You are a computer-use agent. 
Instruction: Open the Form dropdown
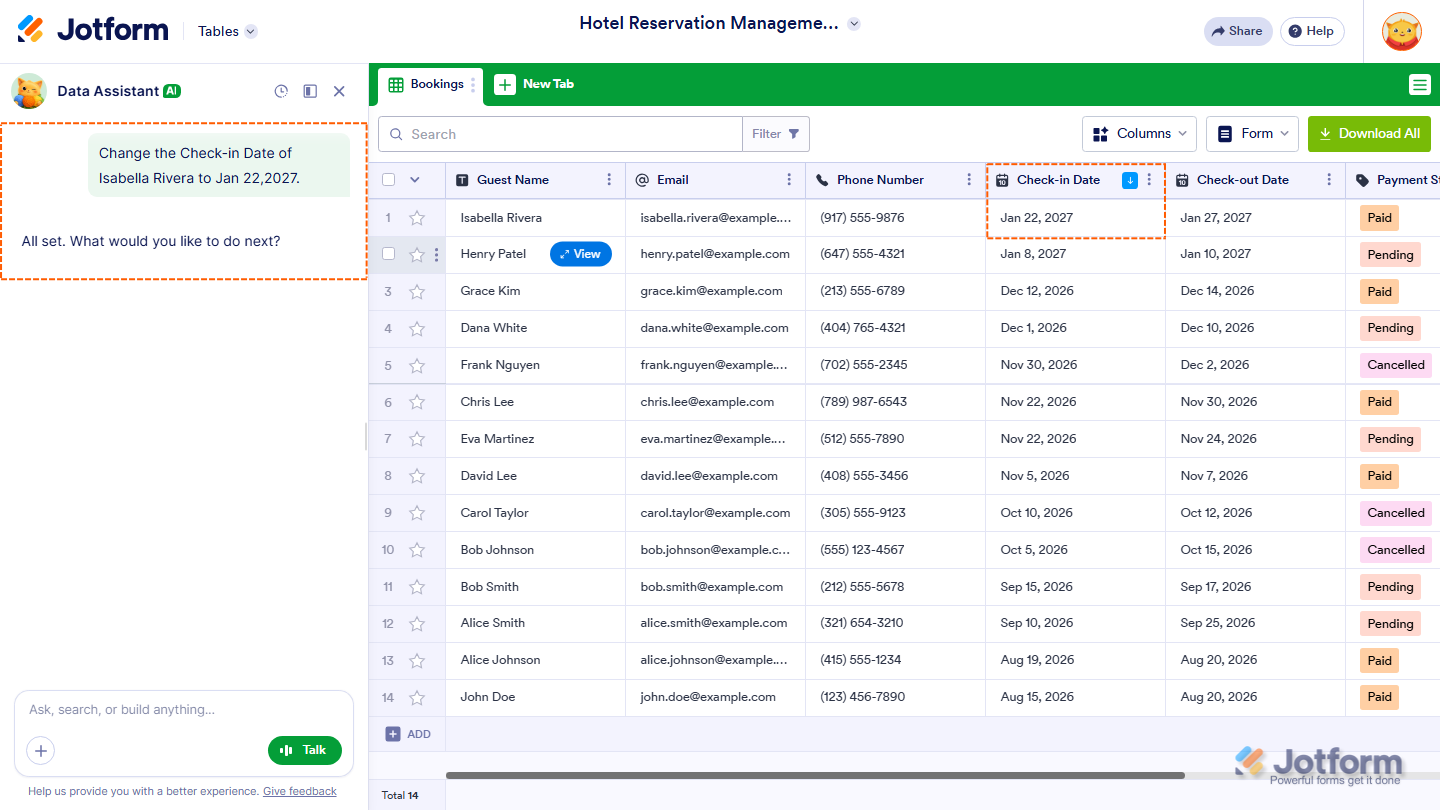click(1252, 134)
